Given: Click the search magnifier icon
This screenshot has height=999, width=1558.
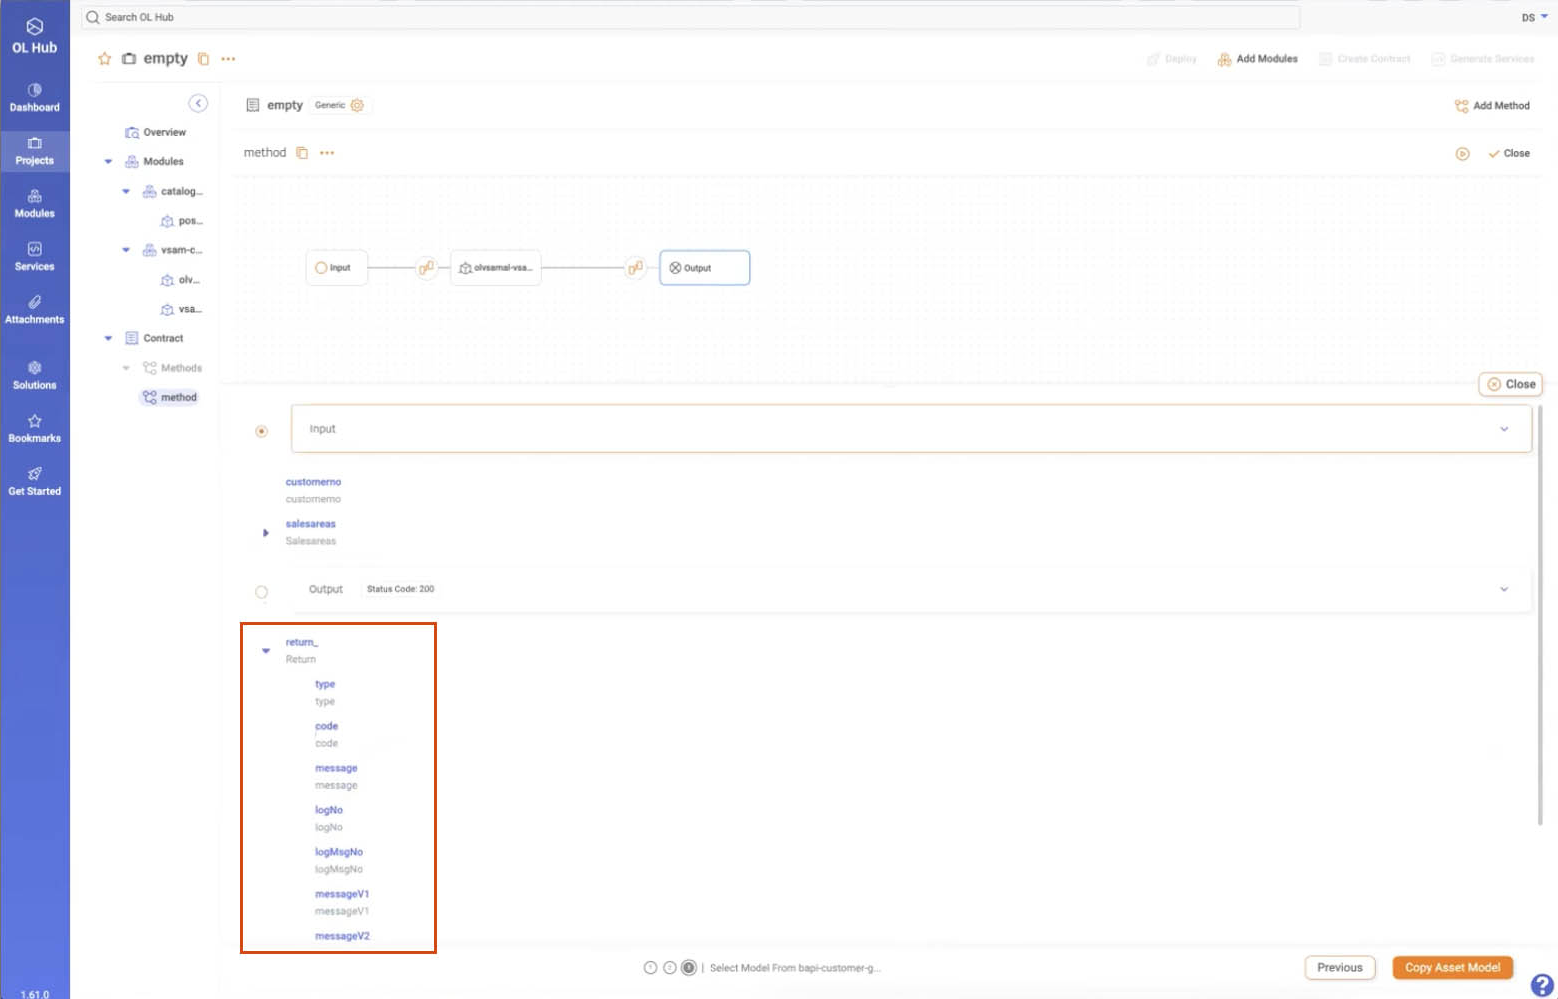Looking at the screenshot, I should pyautogui.click(x=93, y=17).
